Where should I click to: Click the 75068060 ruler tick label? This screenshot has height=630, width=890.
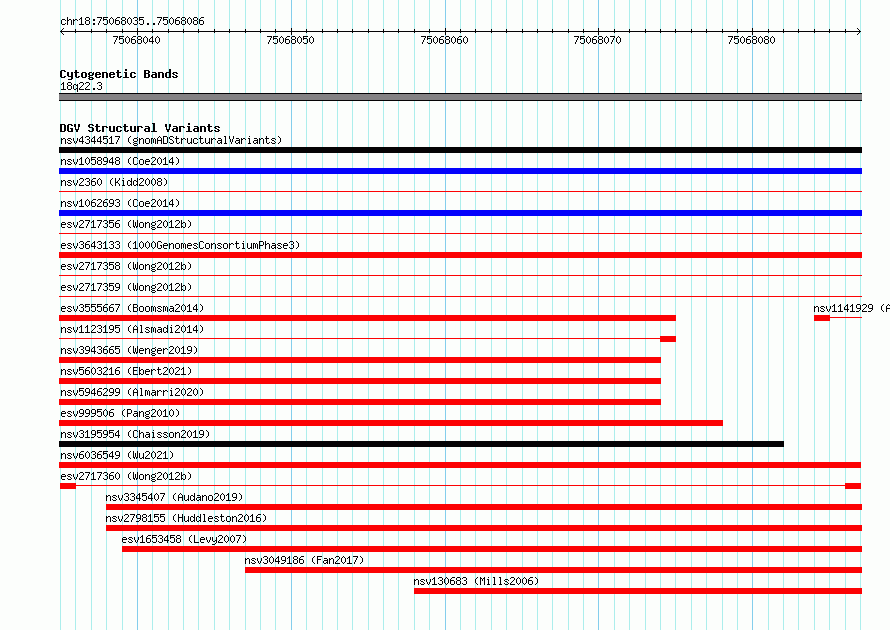pos(444,40)
